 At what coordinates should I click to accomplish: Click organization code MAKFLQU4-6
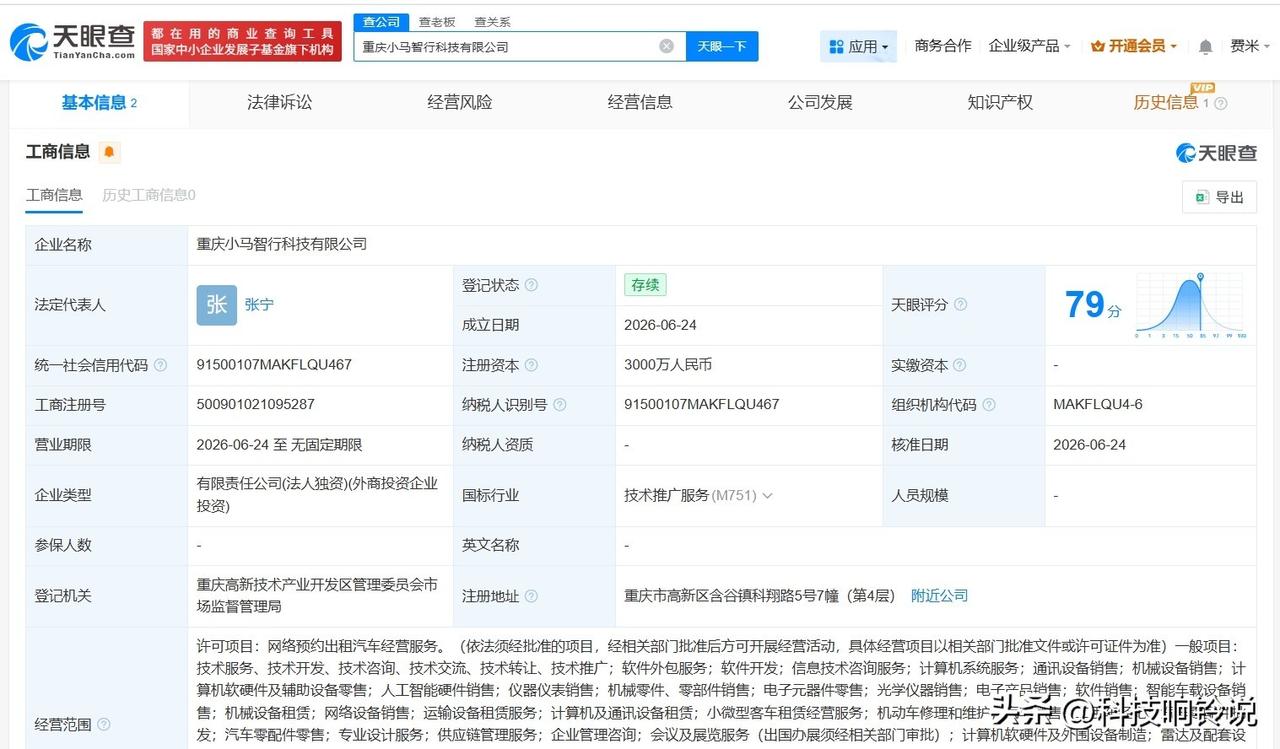[x=1098, y=405]
